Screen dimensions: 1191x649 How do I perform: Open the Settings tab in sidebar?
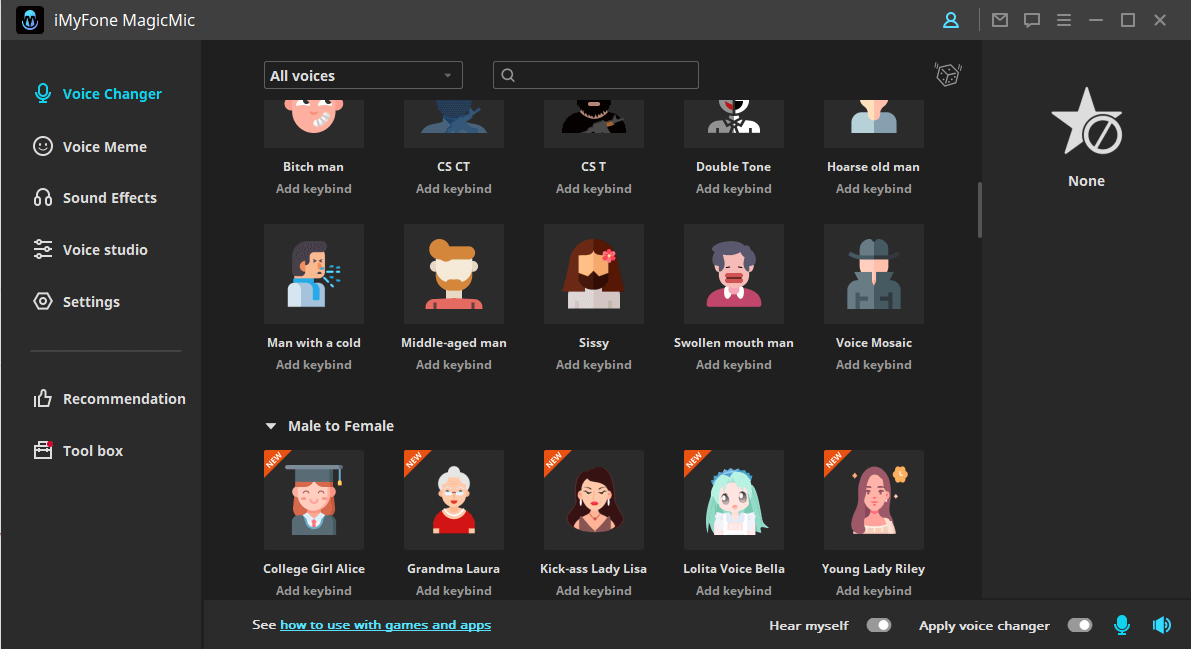click(77, 302)
